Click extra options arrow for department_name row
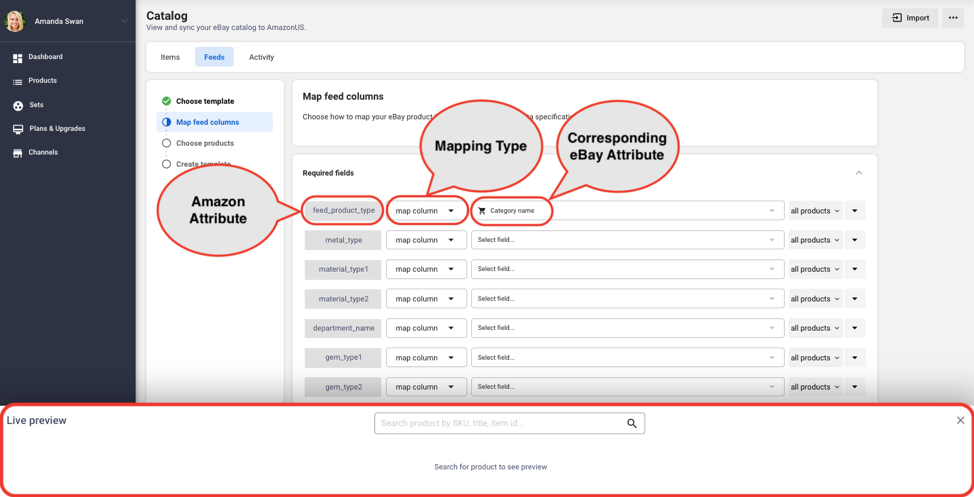The width and height of the screenshot is (974, 497). pyautogui.click(x=855, y=328)
